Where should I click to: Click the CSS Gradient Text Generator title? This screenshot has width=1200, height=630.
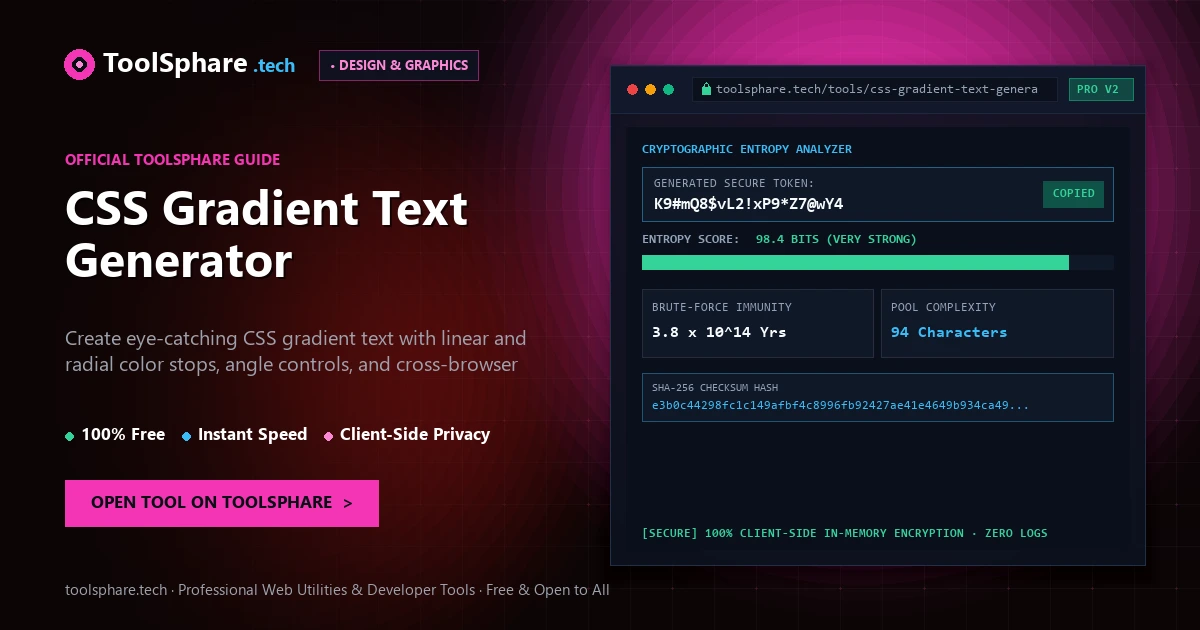pyautogui.click(x=266, y=235)
